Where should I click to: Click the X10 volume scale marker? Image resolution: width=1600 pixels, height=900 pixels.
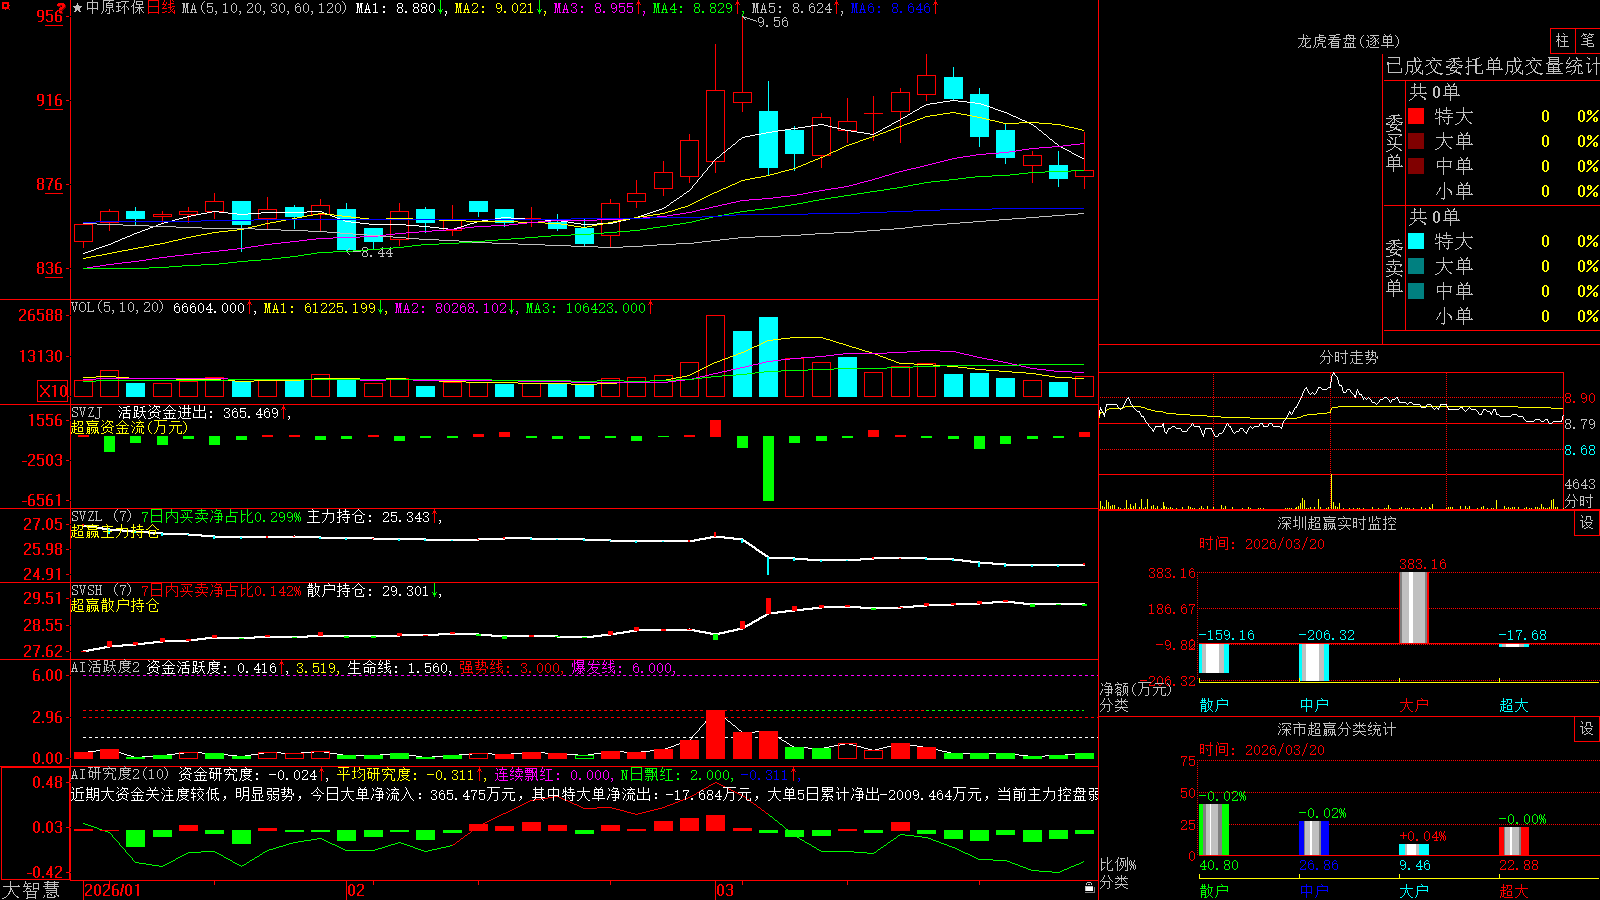53,391
